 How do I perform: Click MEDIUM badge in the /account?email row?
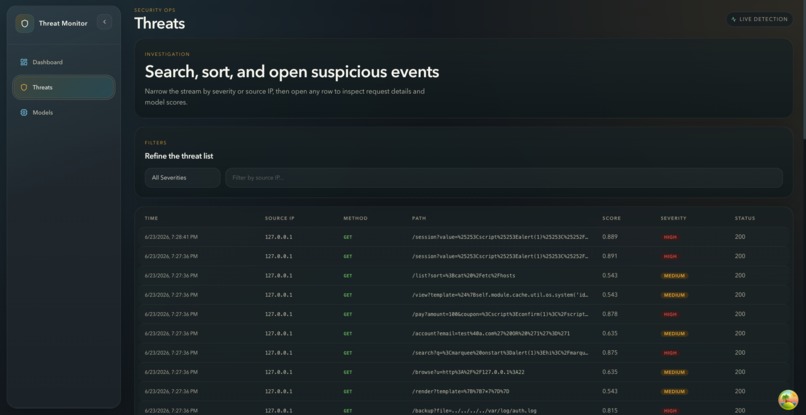pos(674,333)
